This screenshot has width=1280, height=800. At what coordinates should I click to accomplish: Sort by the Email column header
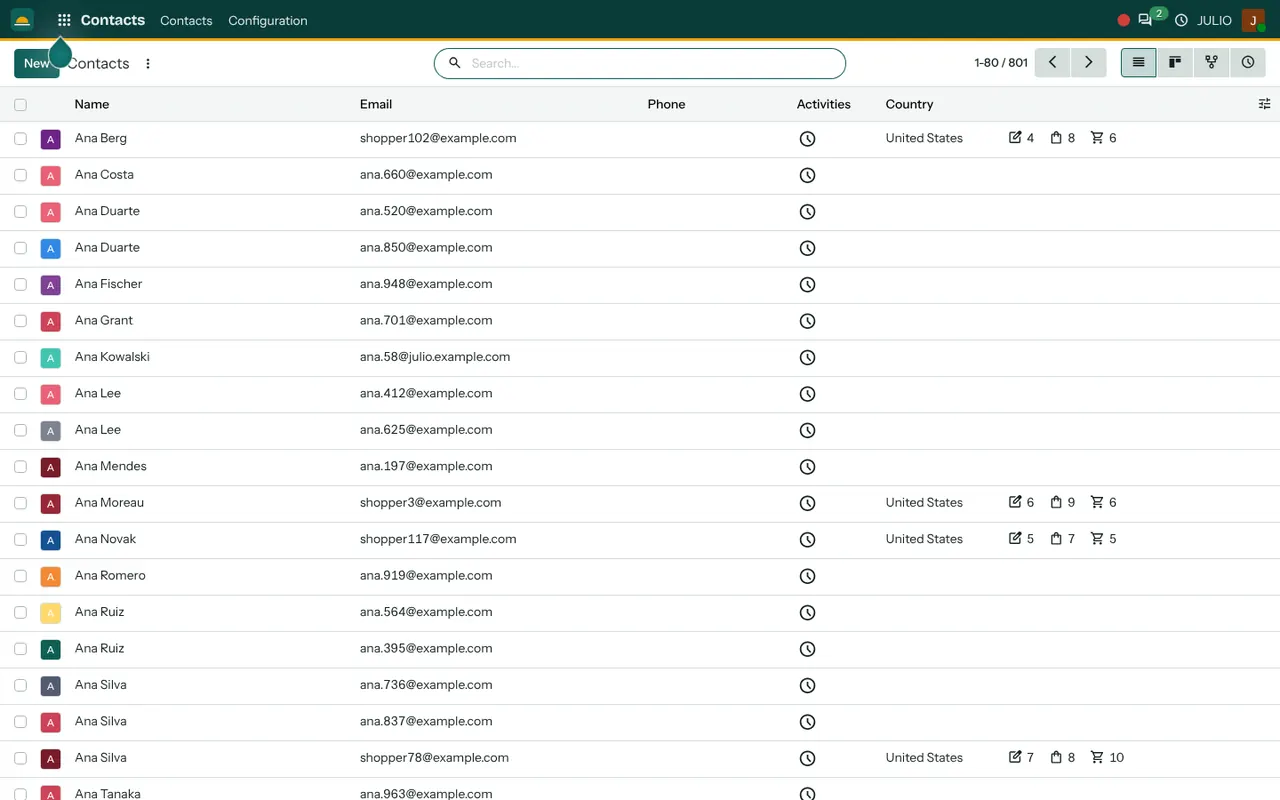(376, 104)
